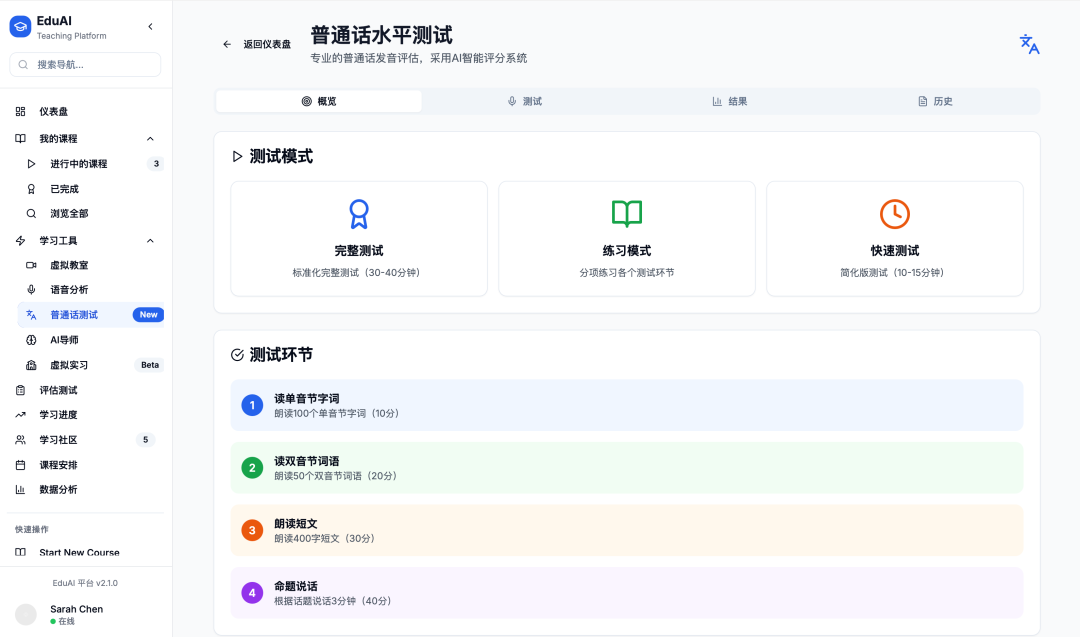Open the 历史 tab
This screenshot has height=637, width=1080.
click(x=935, y=102)
